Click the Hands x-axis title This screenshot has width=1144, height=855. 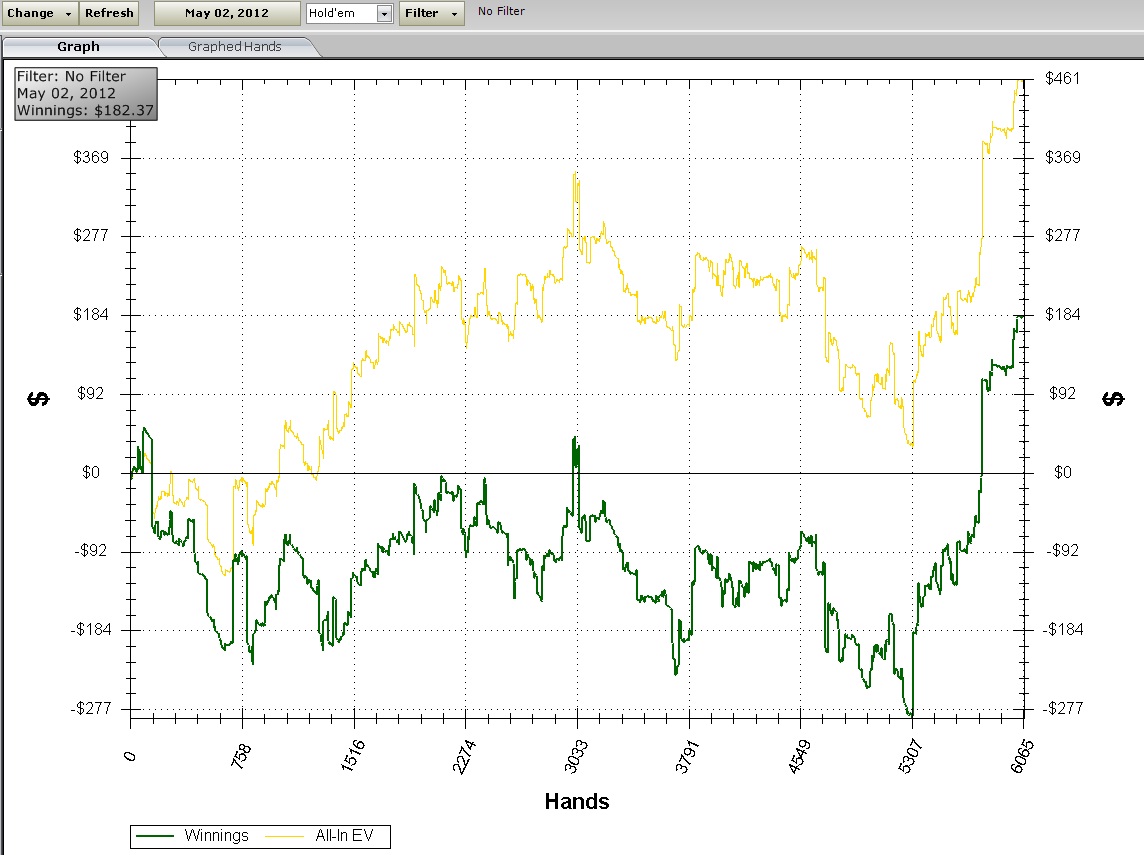[577, 801]
